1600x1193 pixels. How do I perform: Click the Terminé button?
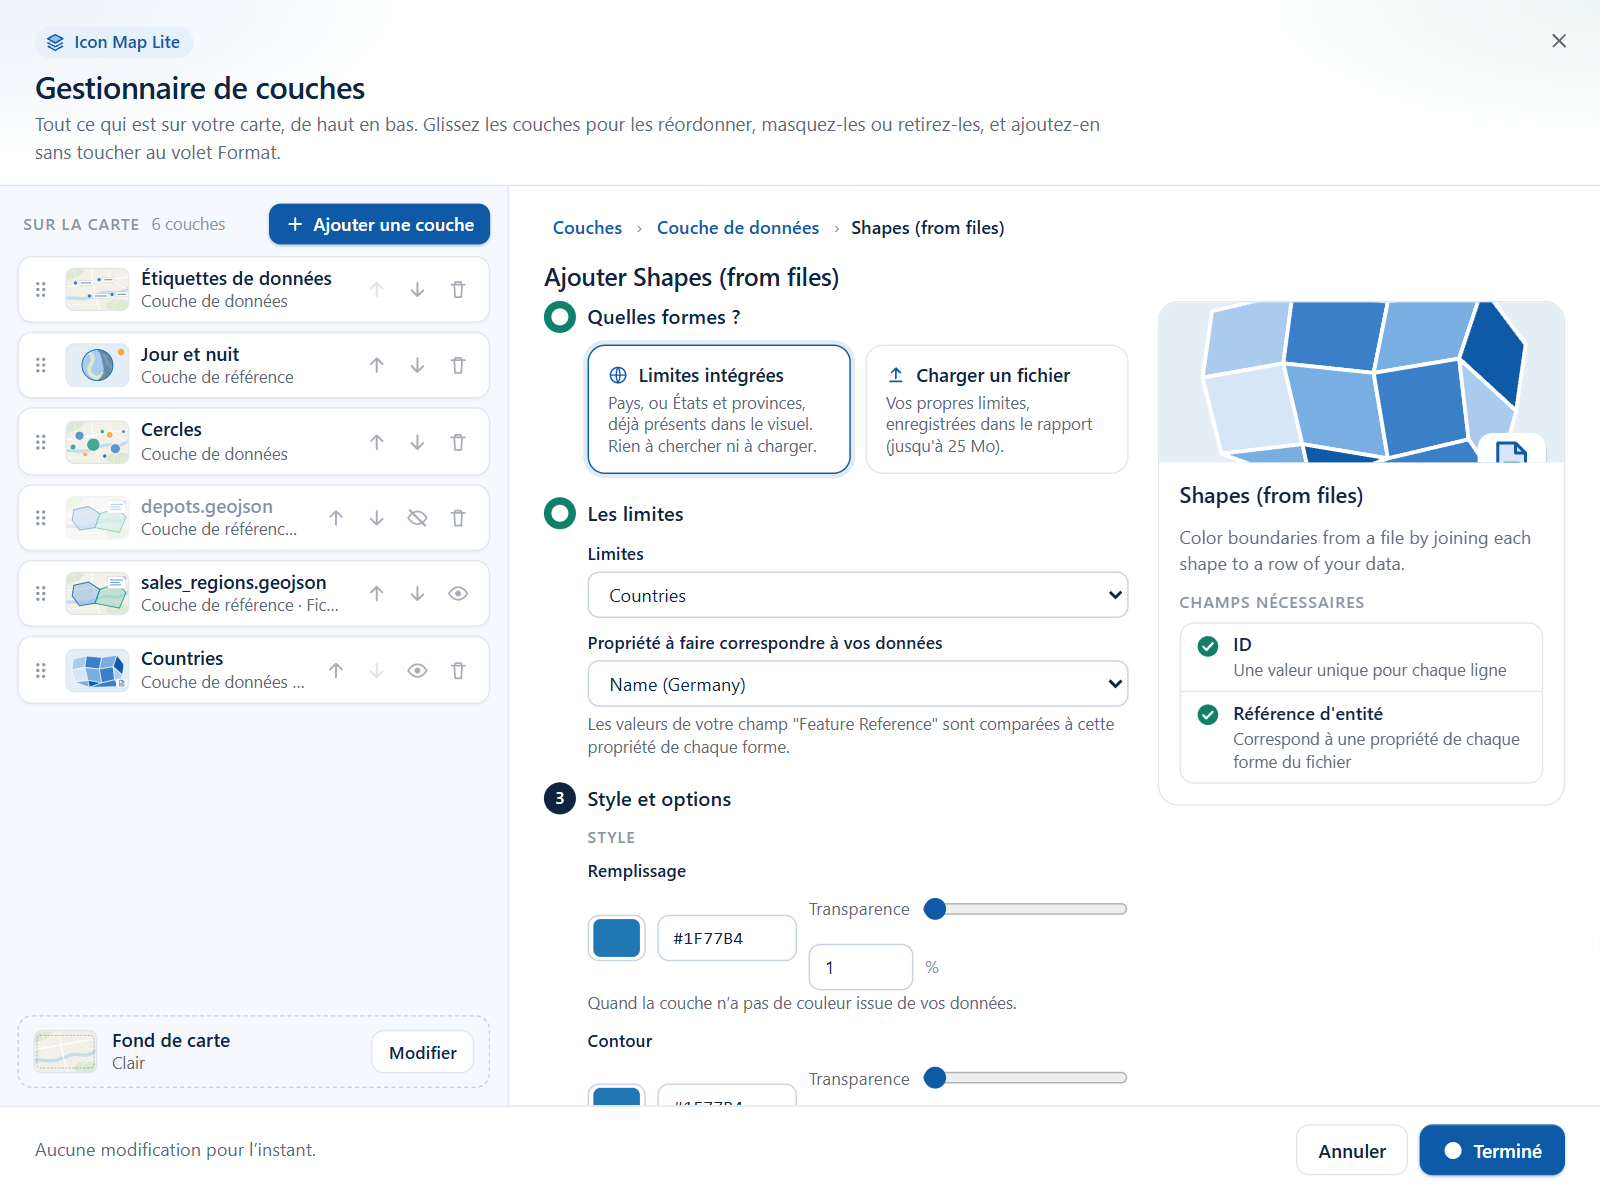pyautogui.click(x=1492, y=1151)
